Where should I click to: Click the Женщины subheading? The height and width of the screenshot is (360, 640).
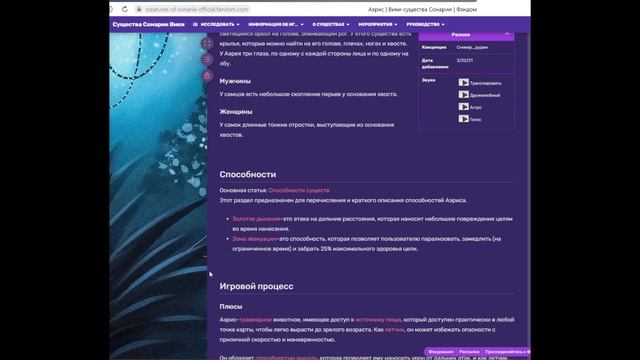pyautogui.click(x=236, y=112)
